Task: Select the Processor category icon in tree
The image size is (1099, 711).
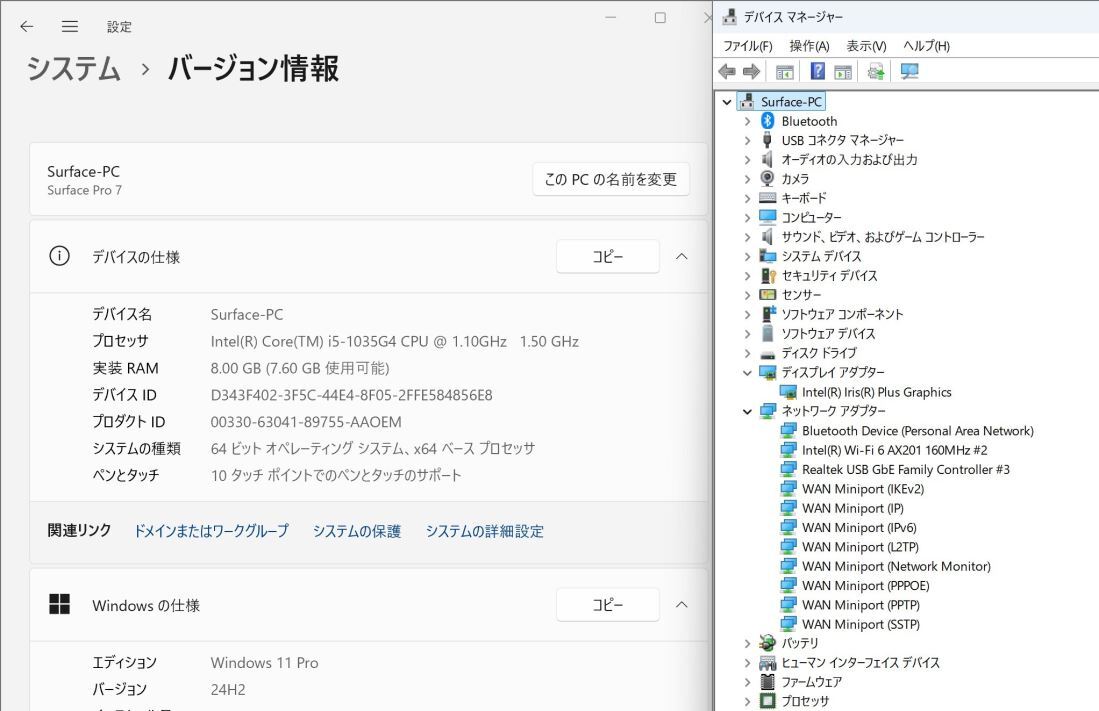Action: click(x=767, y=700)
